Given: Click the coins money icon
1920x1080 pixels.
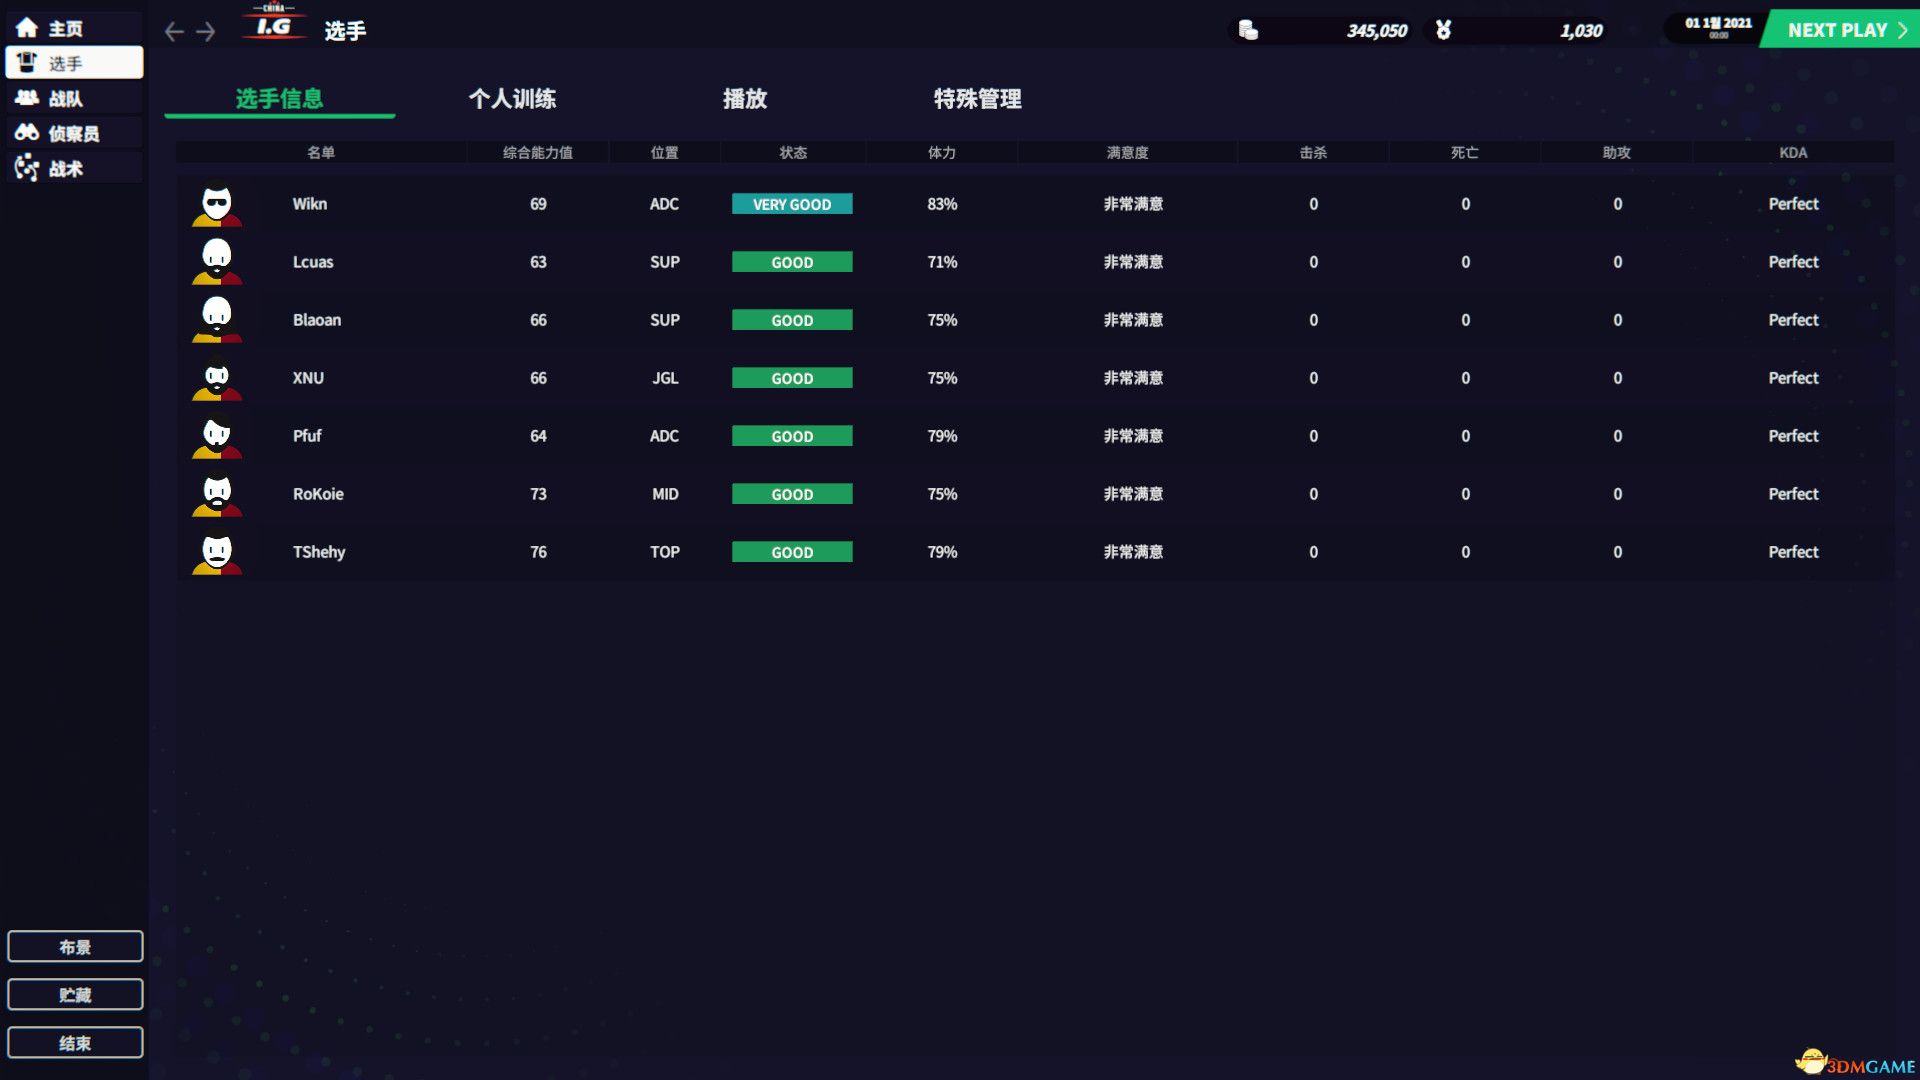Looking at the screenshot, I should (x=1248, y=30).
